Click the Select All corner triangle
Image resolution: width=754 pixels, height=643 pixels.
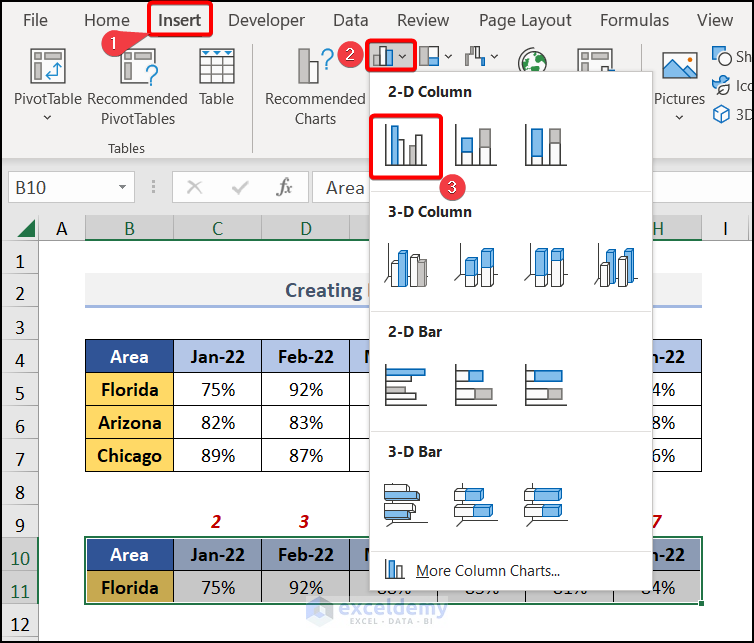[x=26, y=228]
